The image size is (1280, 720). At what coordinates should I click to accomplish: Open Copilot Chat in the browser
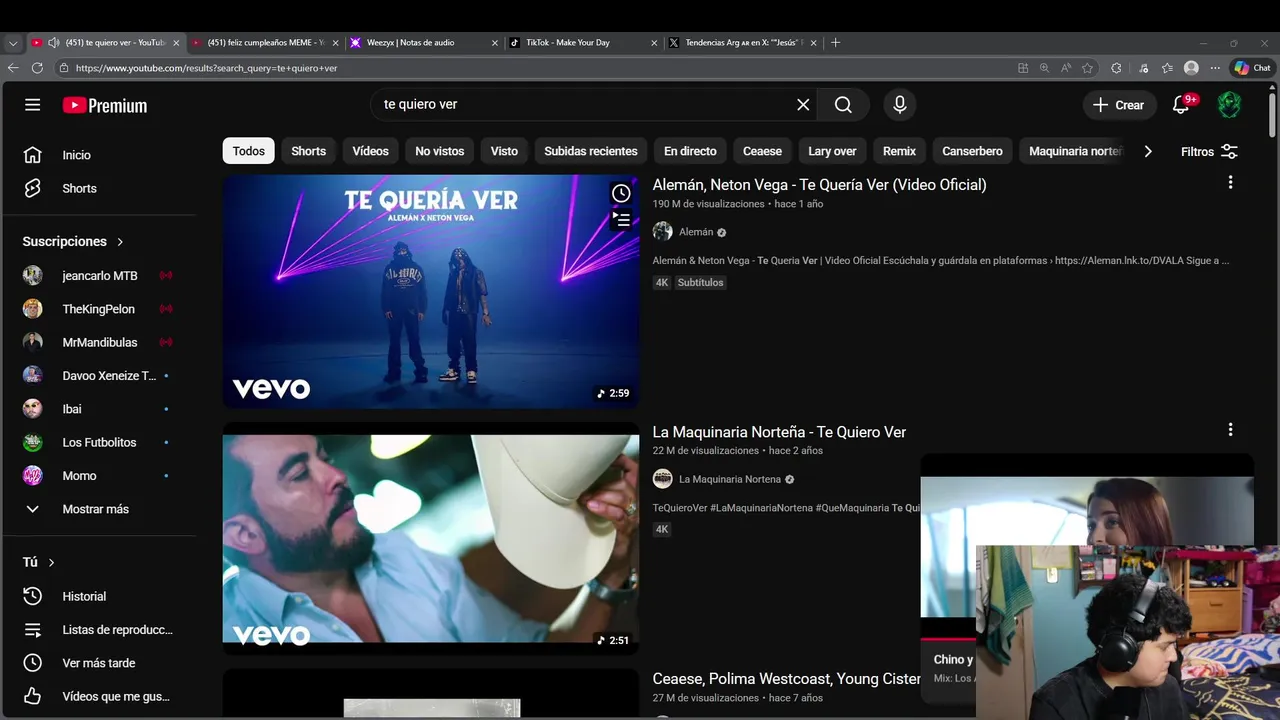(x=1252, y=68)
